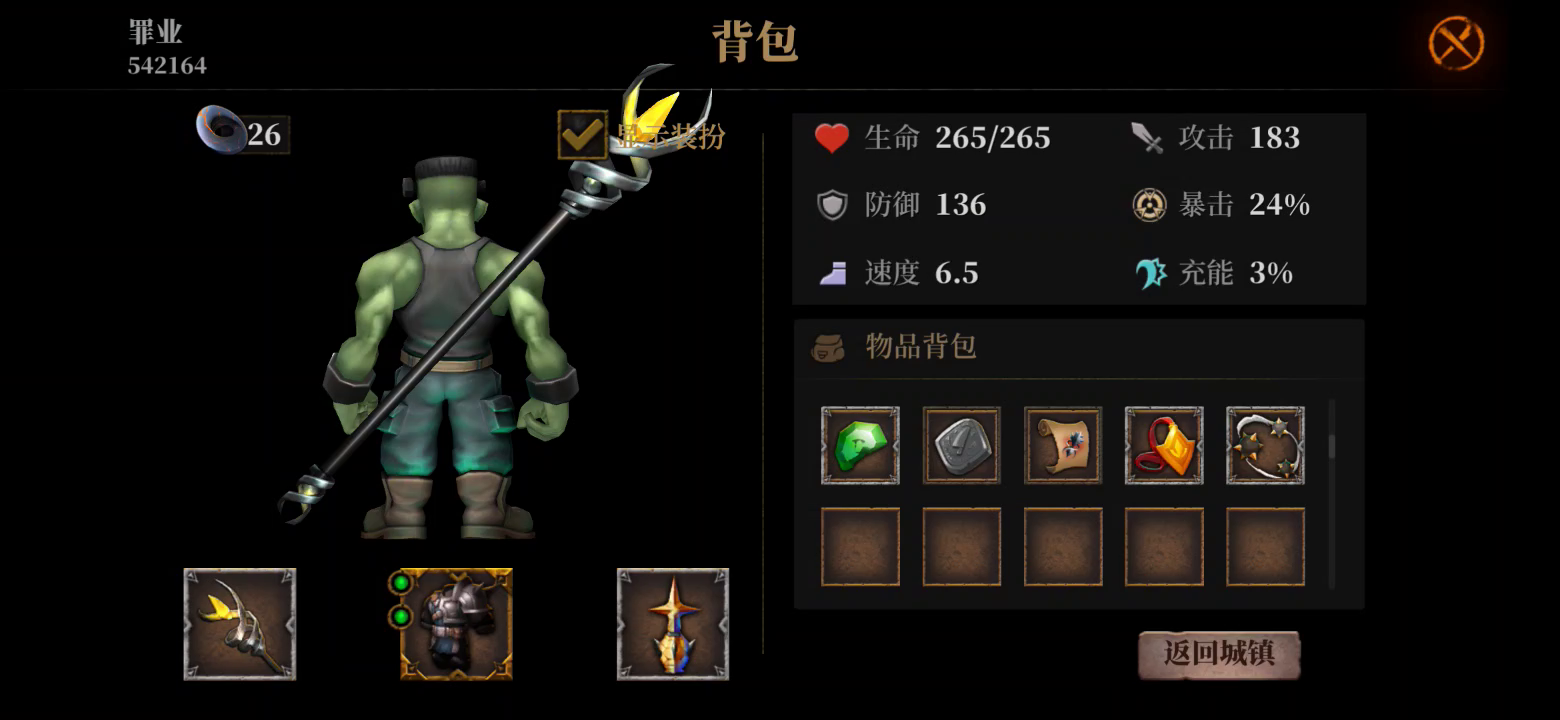Select the green gem item in backpack
The image size is (1560, 720).
(860, 445)
